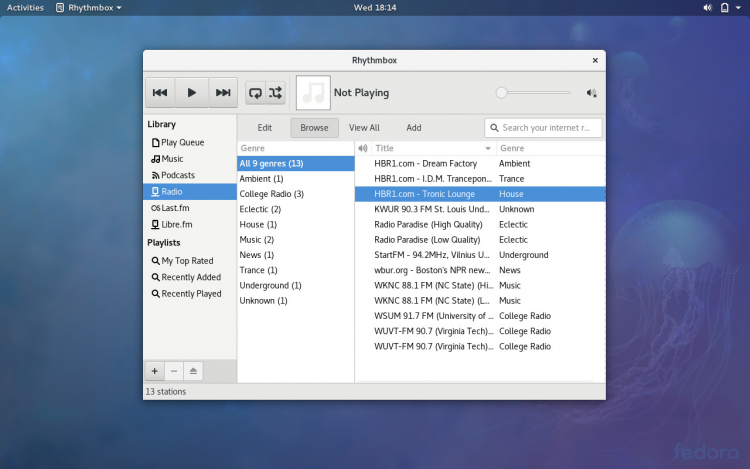Click the Previous track button
The width and height of the screenshot is (750, 469).
[160, 93]
